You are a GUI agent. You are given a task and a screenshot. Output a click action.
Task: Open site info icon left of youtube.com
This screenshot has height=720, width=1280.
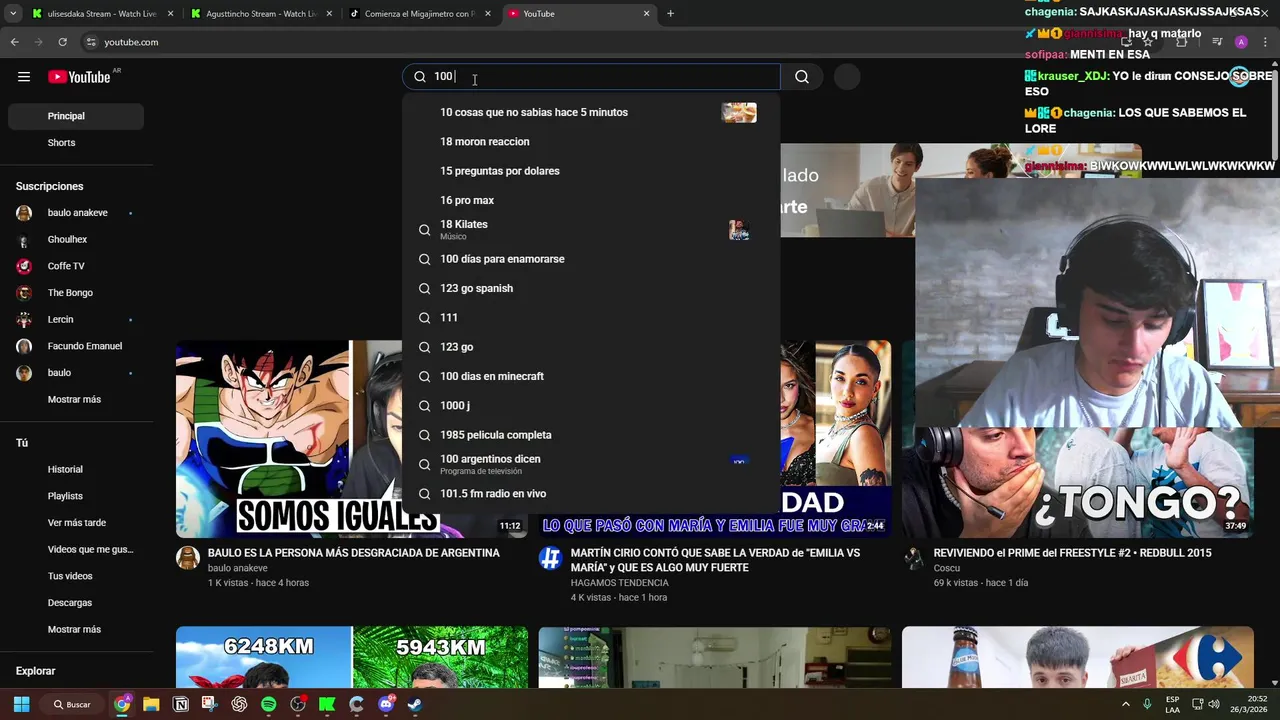91,42
